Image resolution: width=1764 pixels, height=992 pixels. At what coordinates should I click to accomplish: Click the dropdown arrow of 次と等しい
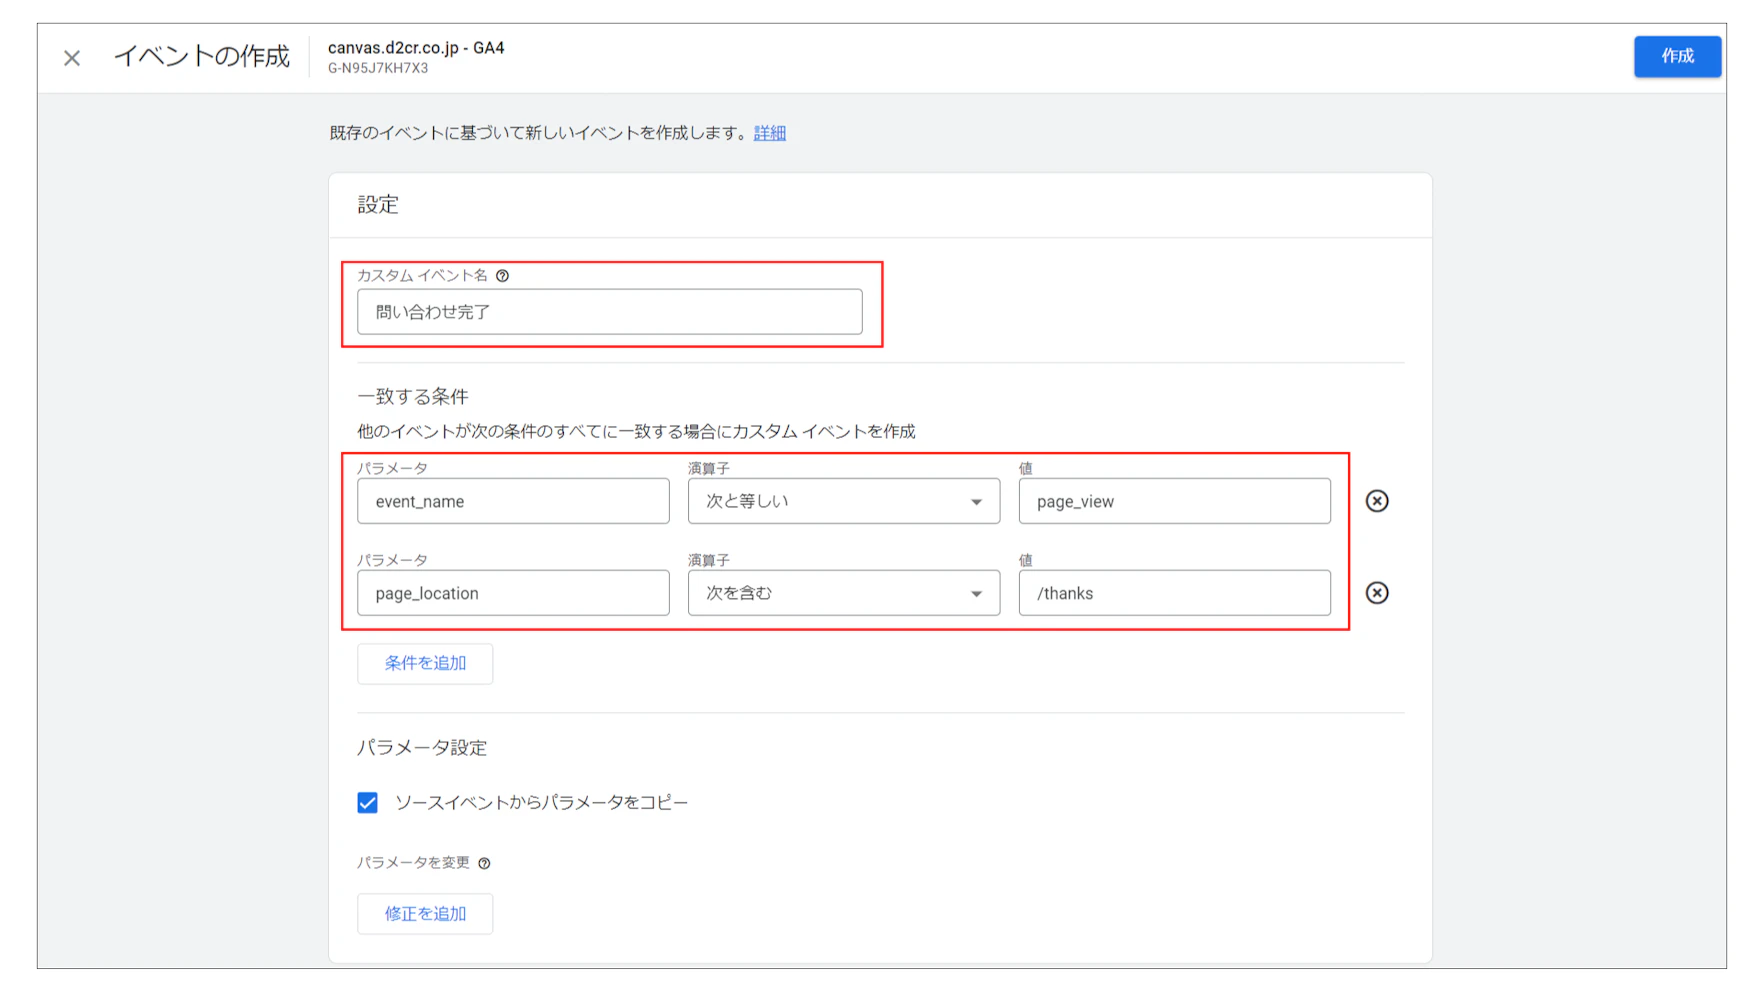(976, 502)
